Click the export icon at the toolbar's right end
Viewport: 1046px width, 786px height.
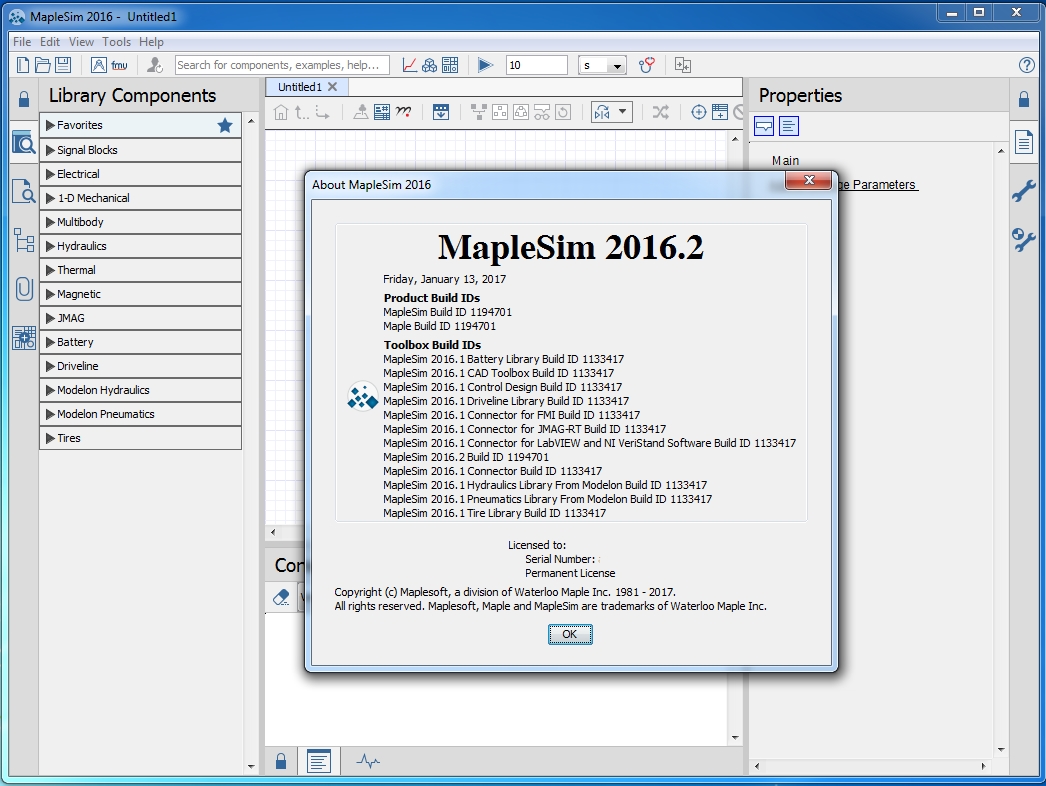[682, 65]
